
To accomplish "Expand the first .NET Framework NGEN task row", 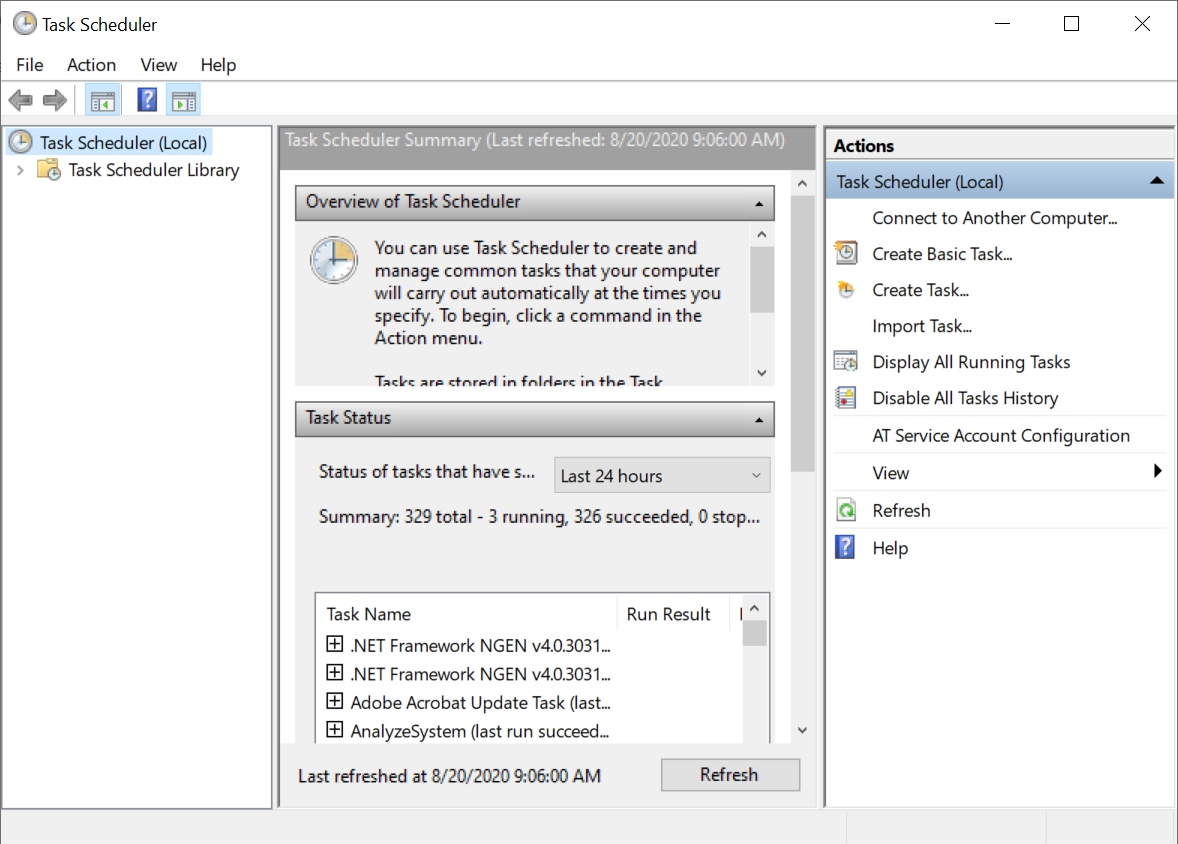I will pos(335,644).
